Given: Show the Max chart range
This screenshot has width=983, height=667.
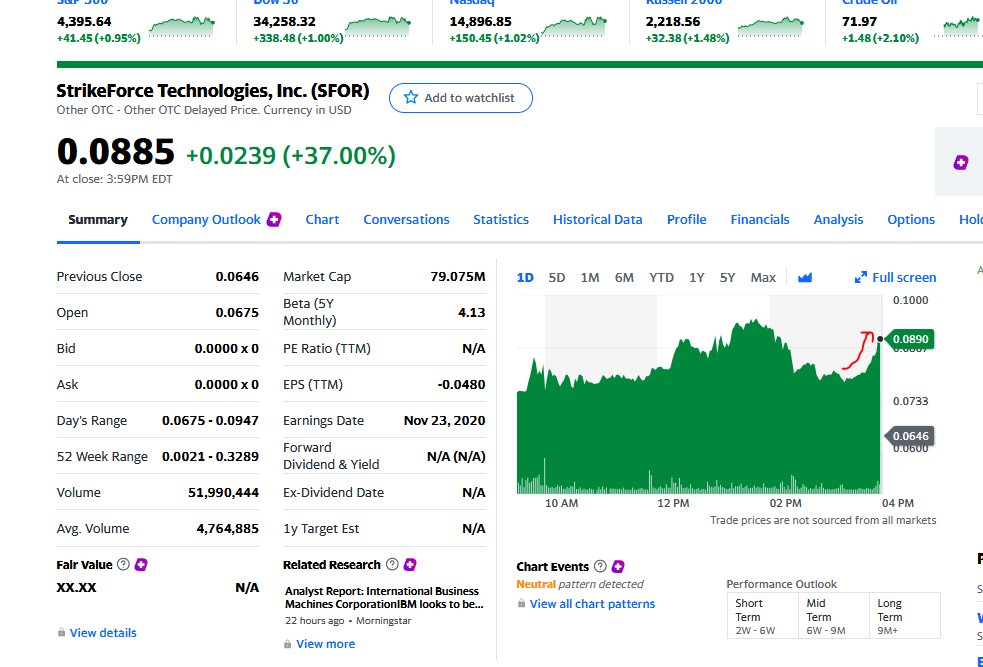Looking at the screenshot, I should (x=763, y=277).
